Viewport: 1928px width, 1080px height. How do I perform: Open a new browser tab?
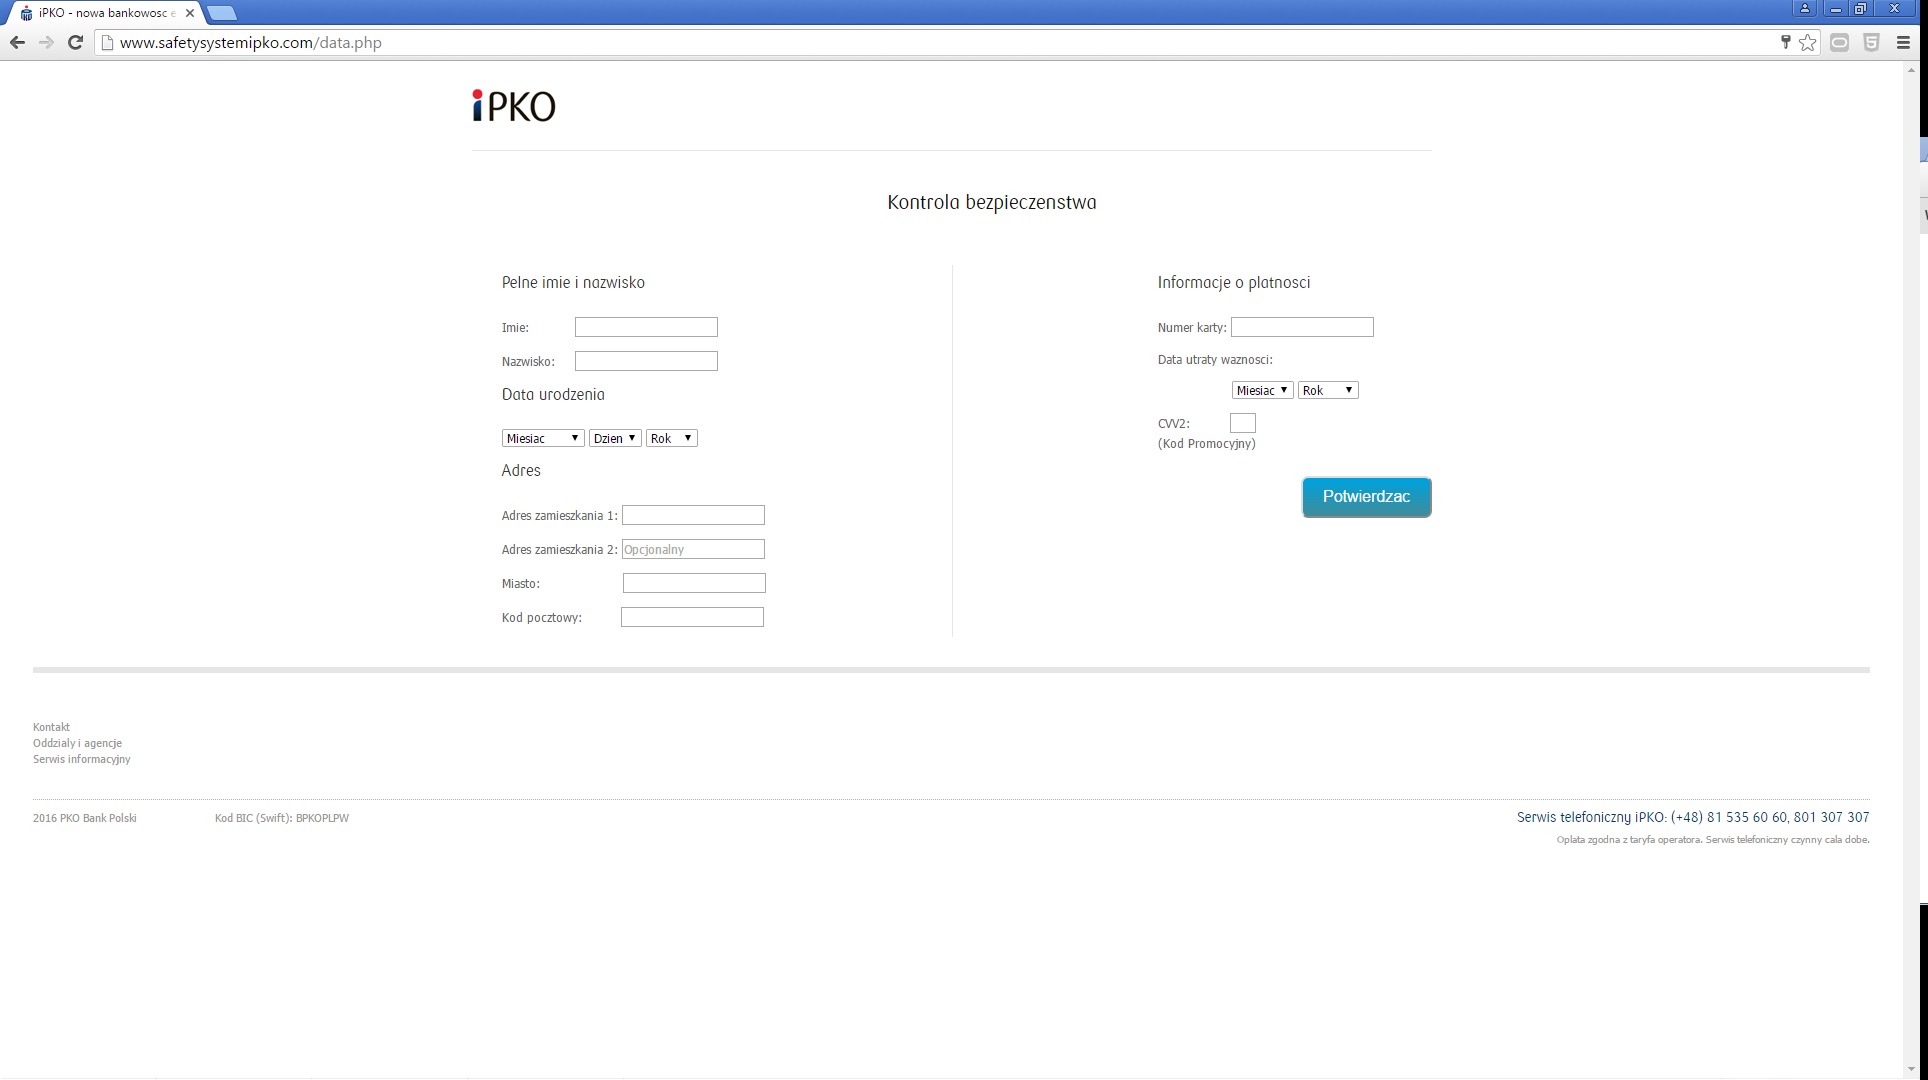[x=222, y=13]
